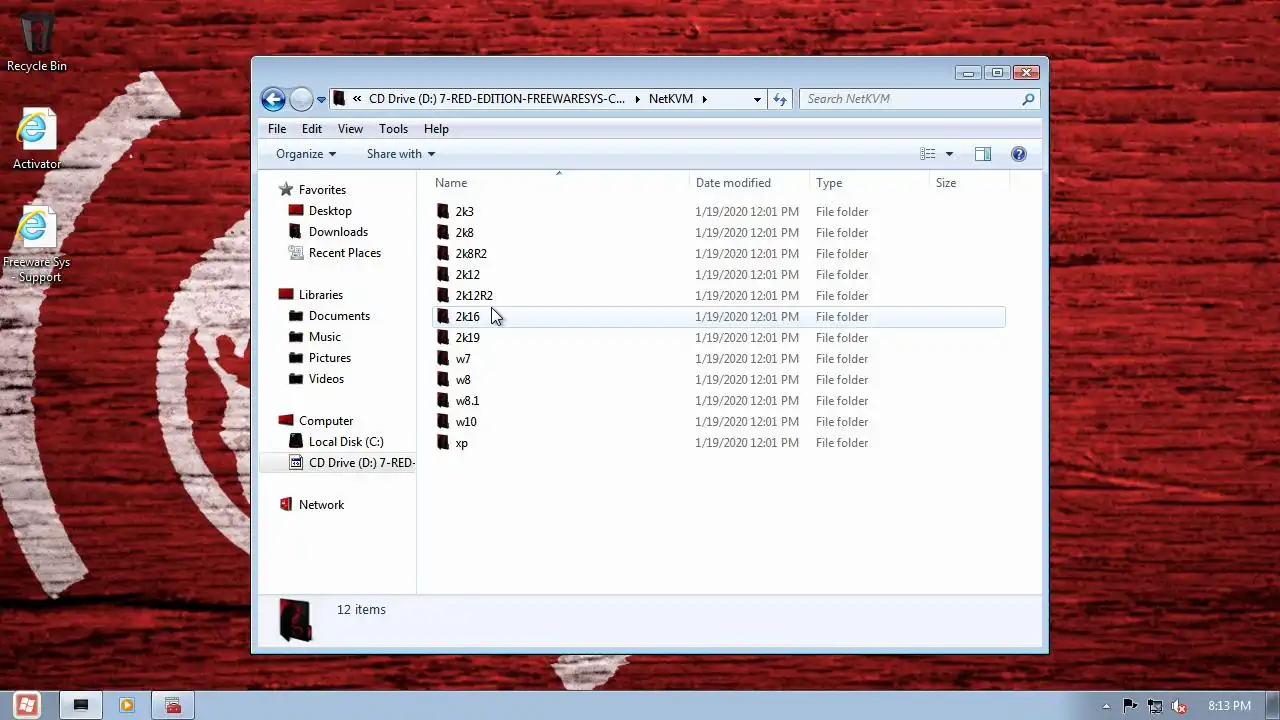This screenshot has width=1280, height=720.
Task: Open the Share with dropdown
Action: (400, 154)
